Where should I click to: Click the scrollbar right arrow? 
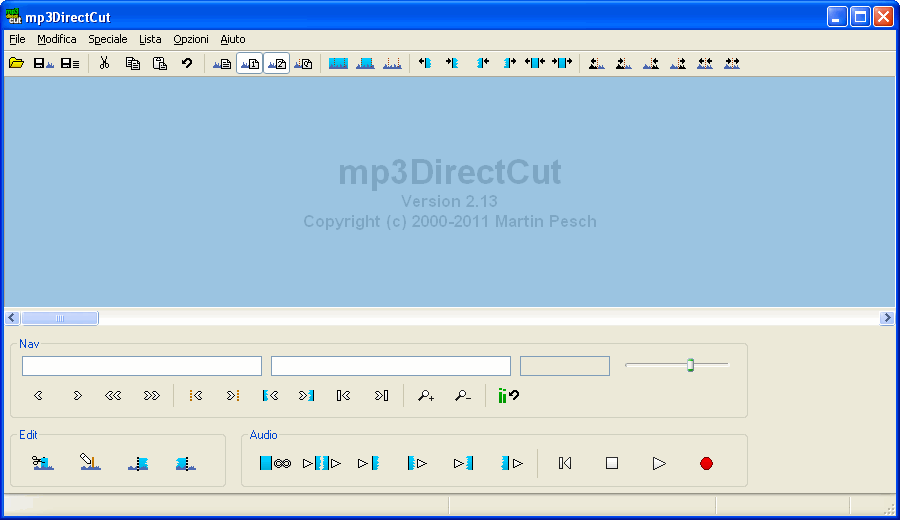coord(887,318)
